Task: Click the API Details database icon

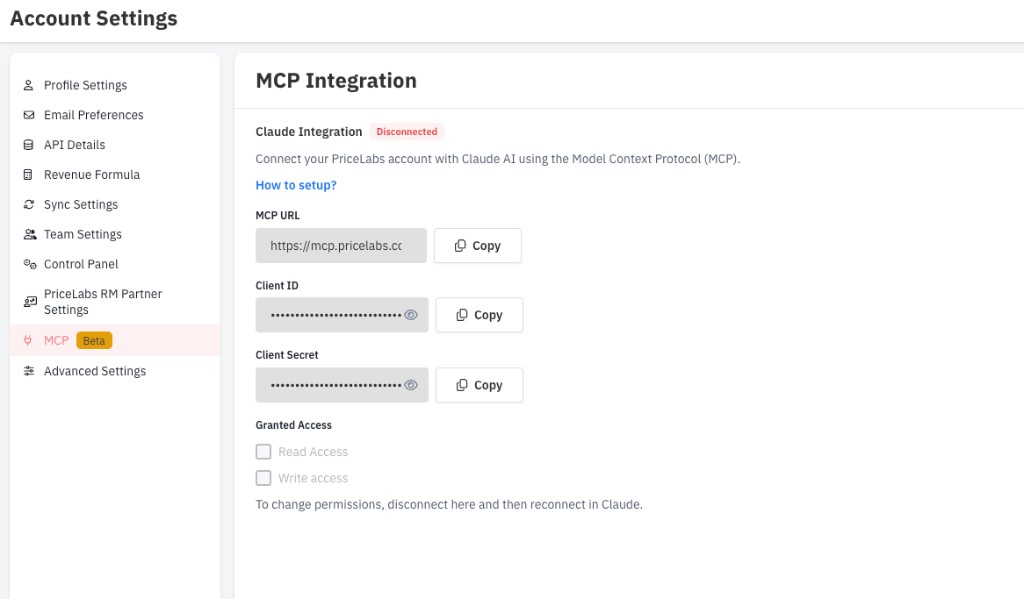Action: [28, 145]
